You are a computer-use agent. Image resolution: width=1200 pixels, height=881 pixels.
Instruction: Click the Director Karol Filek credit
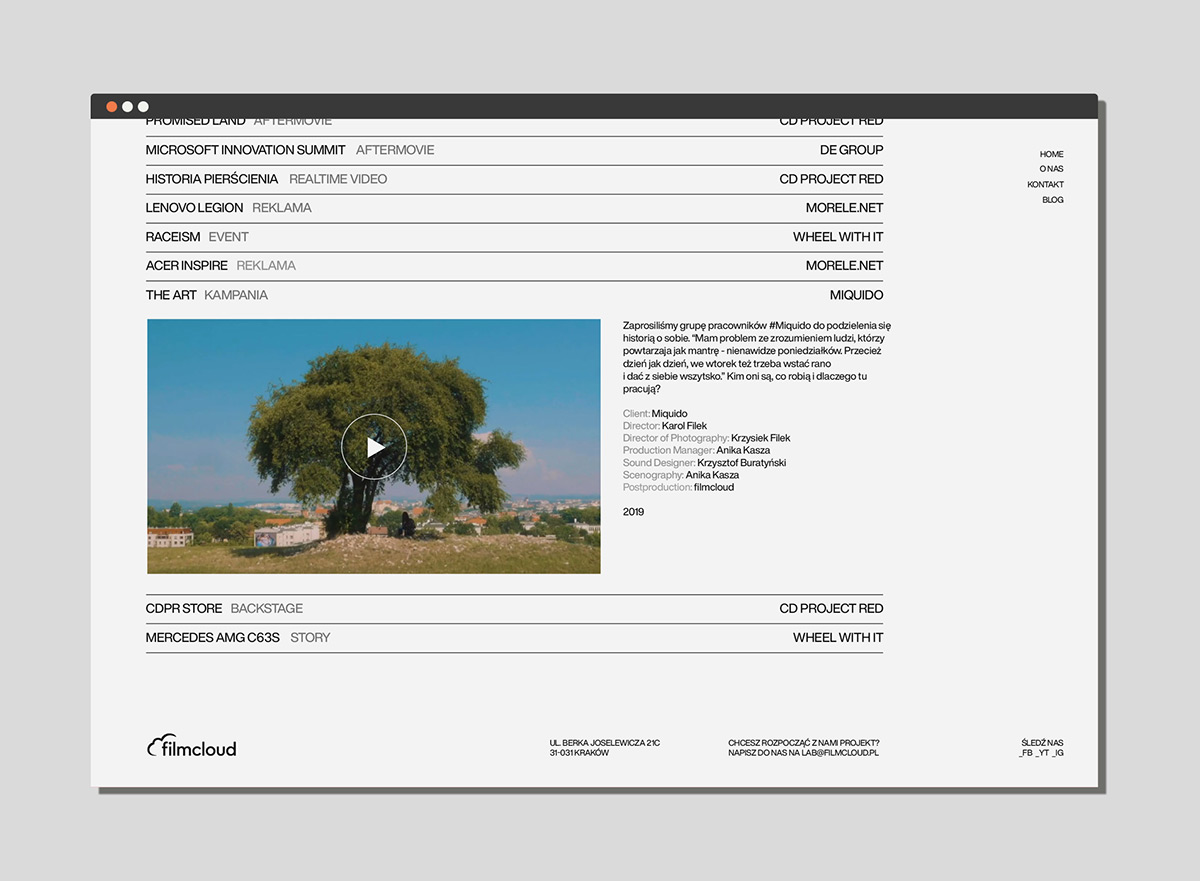point(664,426)
